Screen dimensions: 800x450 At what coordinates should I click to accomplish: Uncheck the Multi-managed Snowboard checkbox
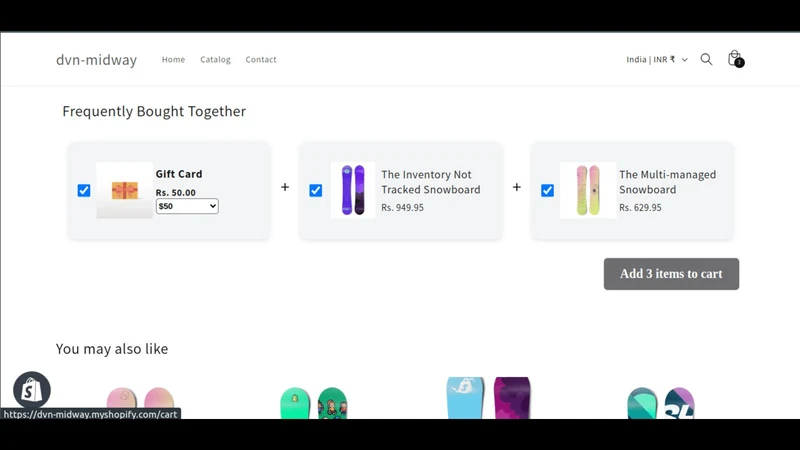(x=547, y=190)
